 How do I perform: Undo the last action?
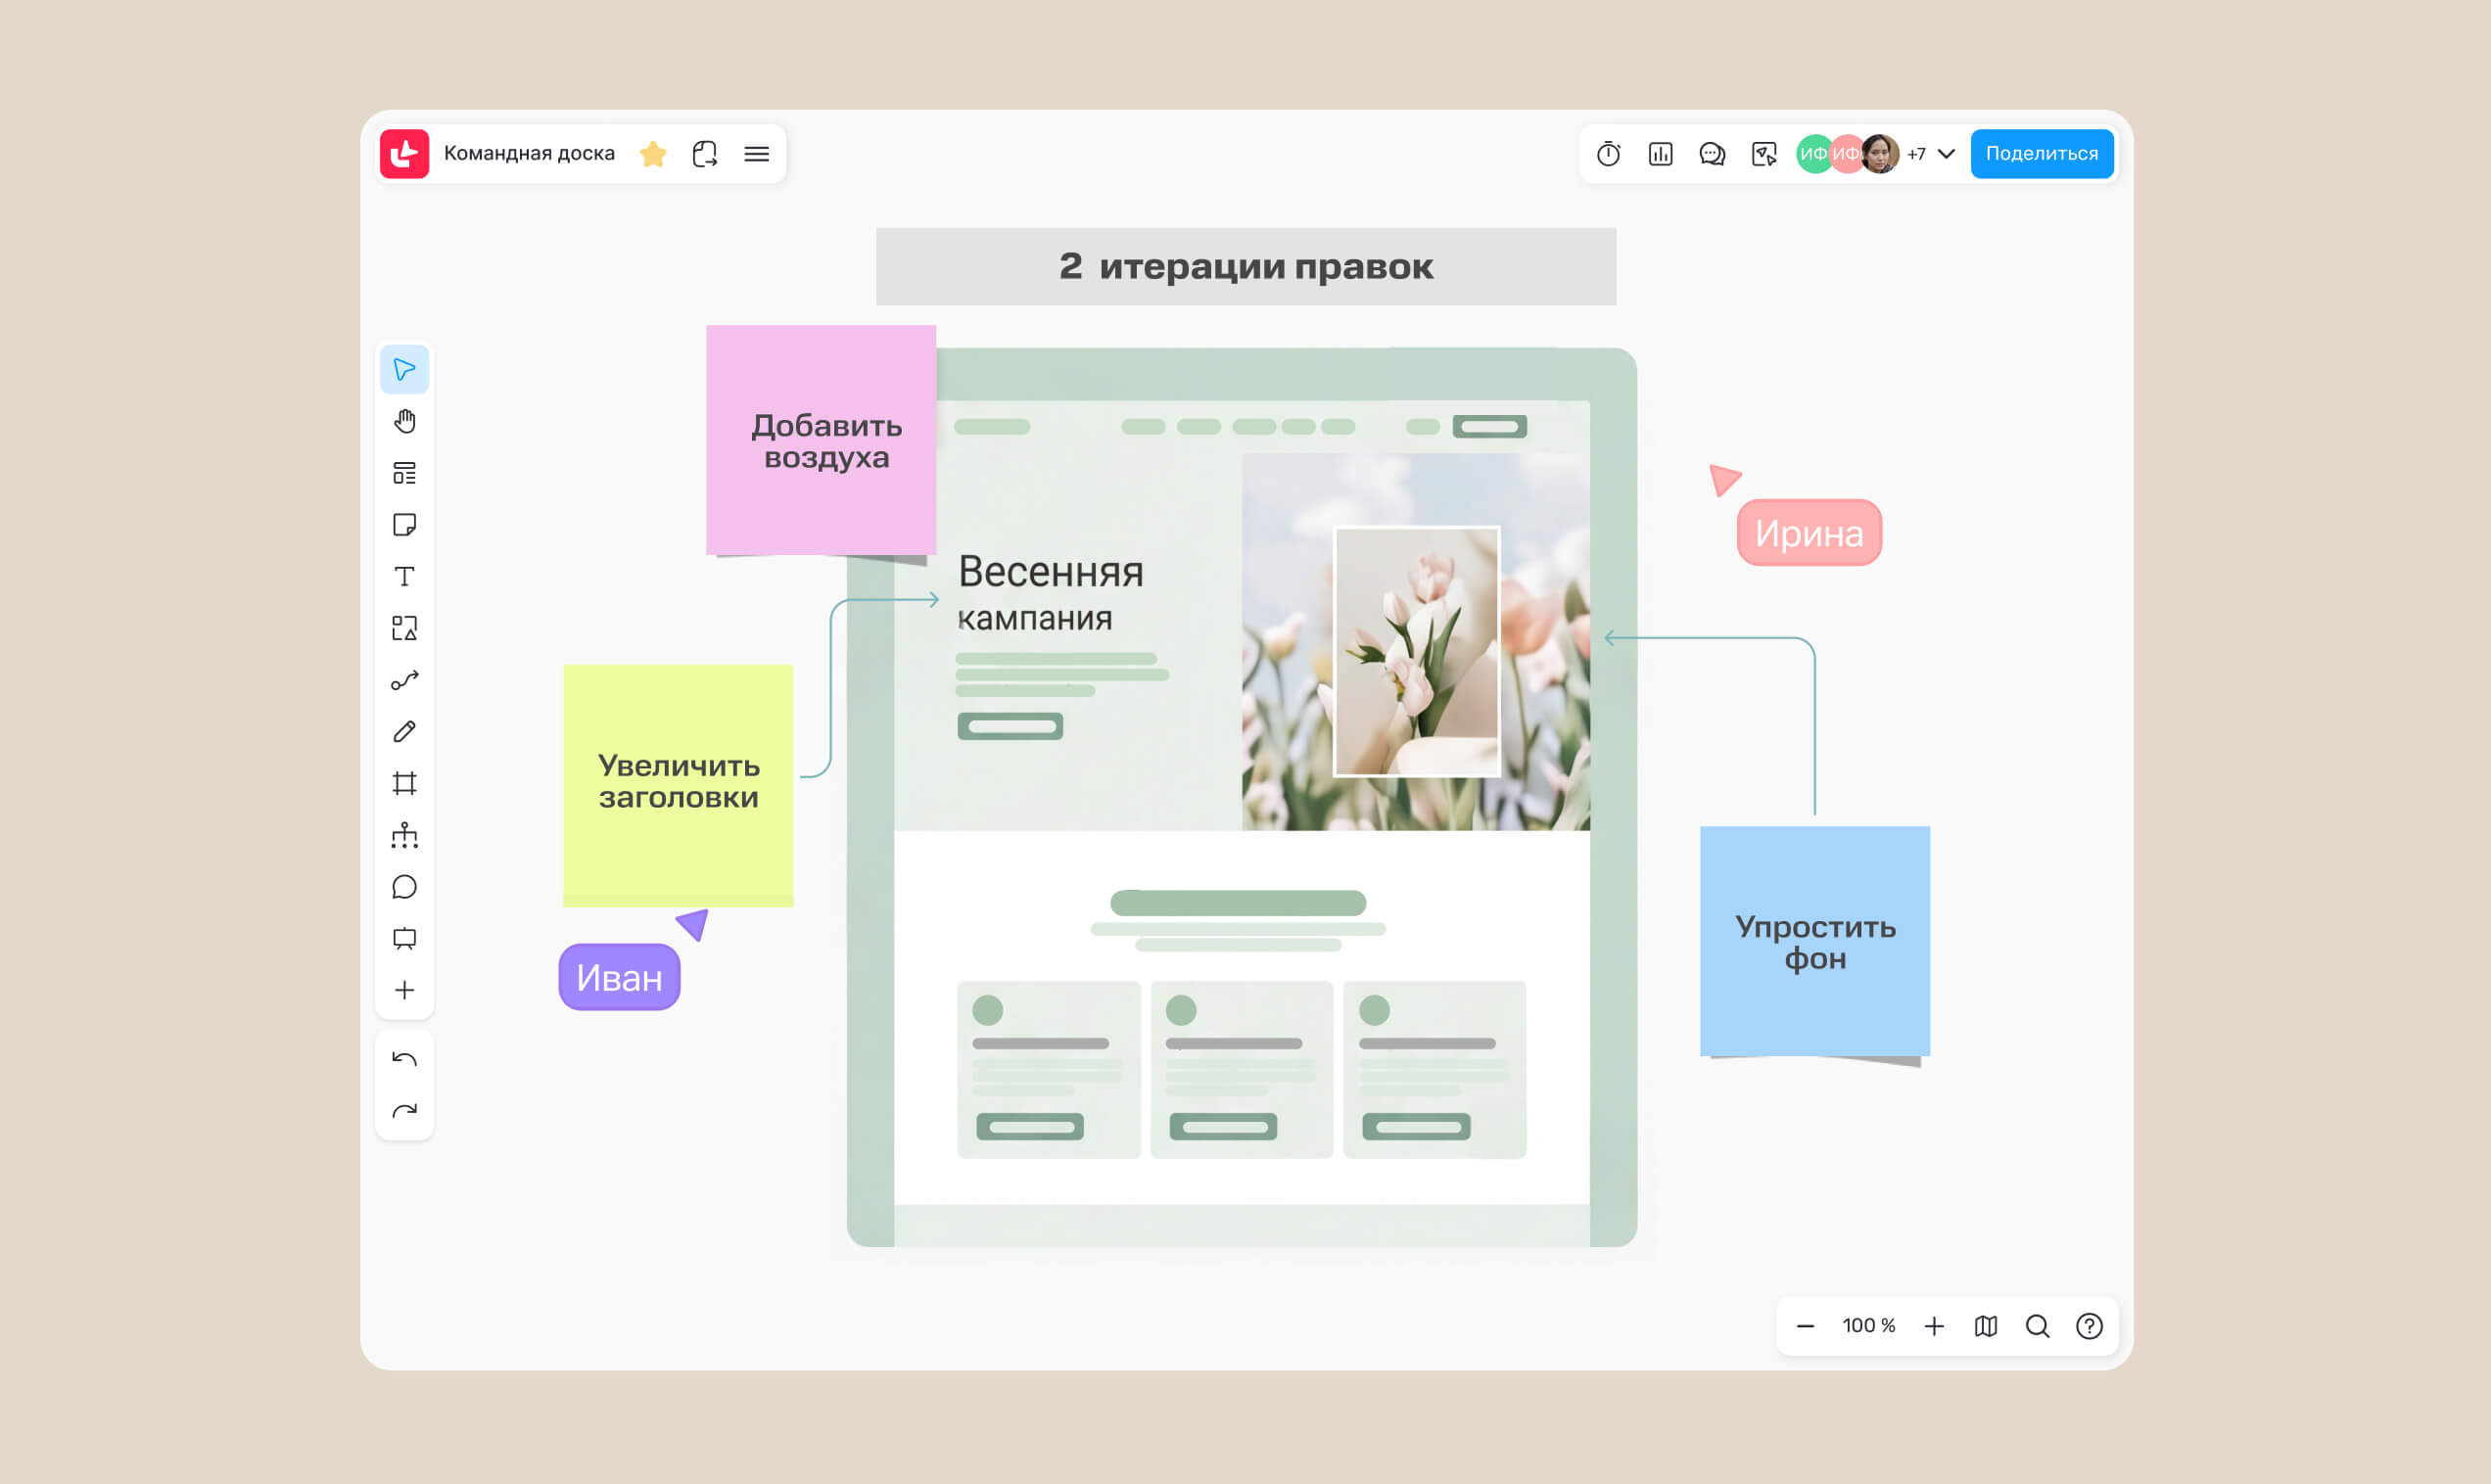tap(404, 1059)
